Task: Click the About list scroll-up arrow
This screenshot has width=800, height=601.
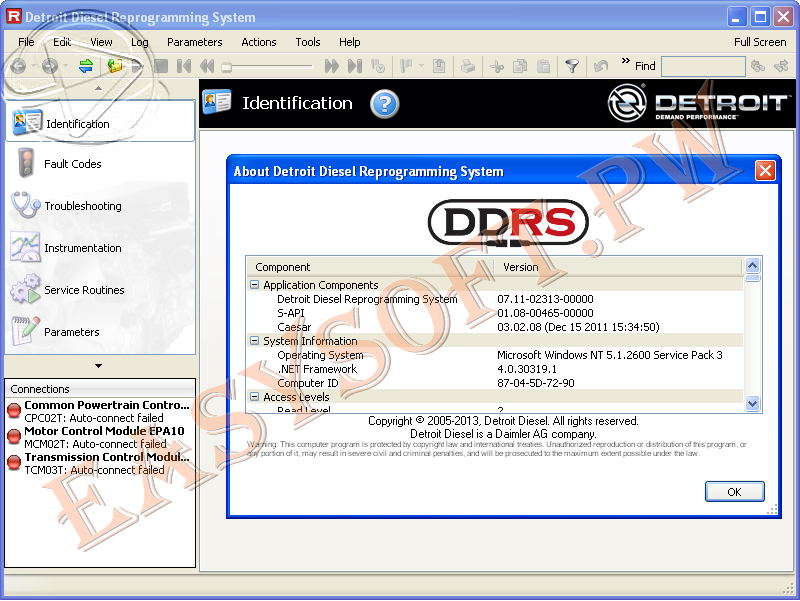Action: [753, 265]
